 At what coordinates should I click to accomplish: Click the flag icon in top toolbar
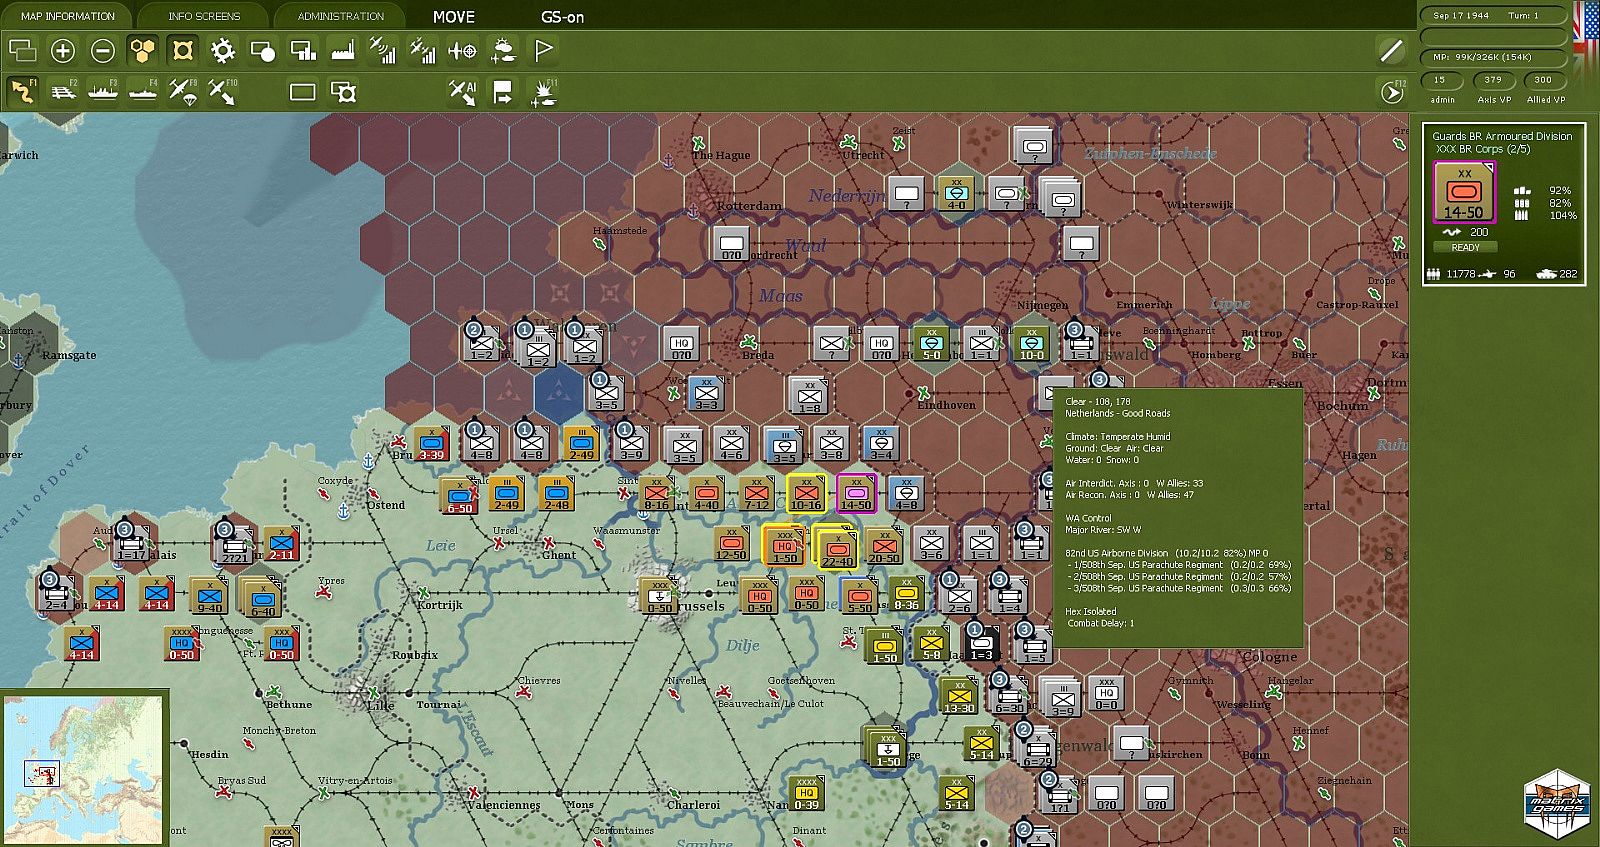tap(543, 50)
